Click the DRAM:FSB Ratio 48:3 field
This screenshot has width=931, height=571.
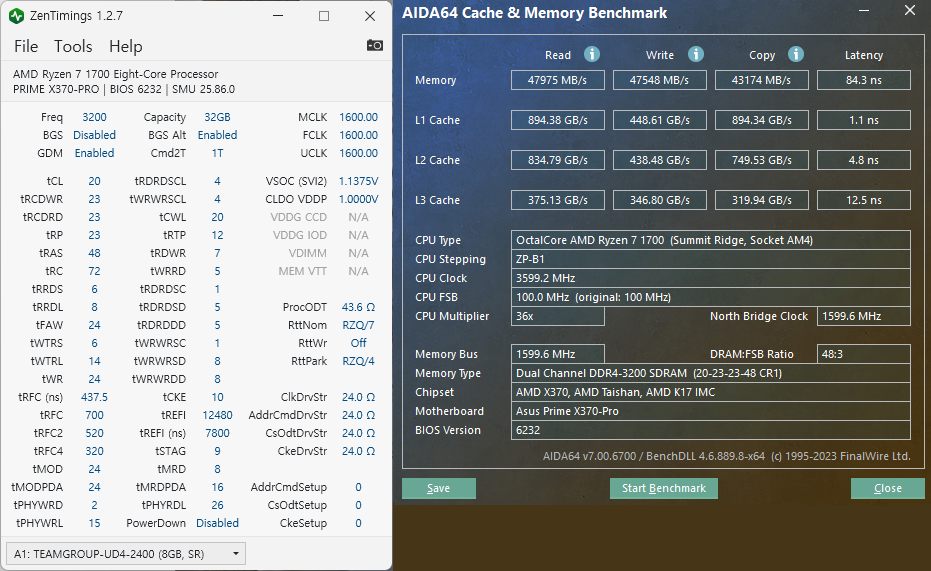864,354
